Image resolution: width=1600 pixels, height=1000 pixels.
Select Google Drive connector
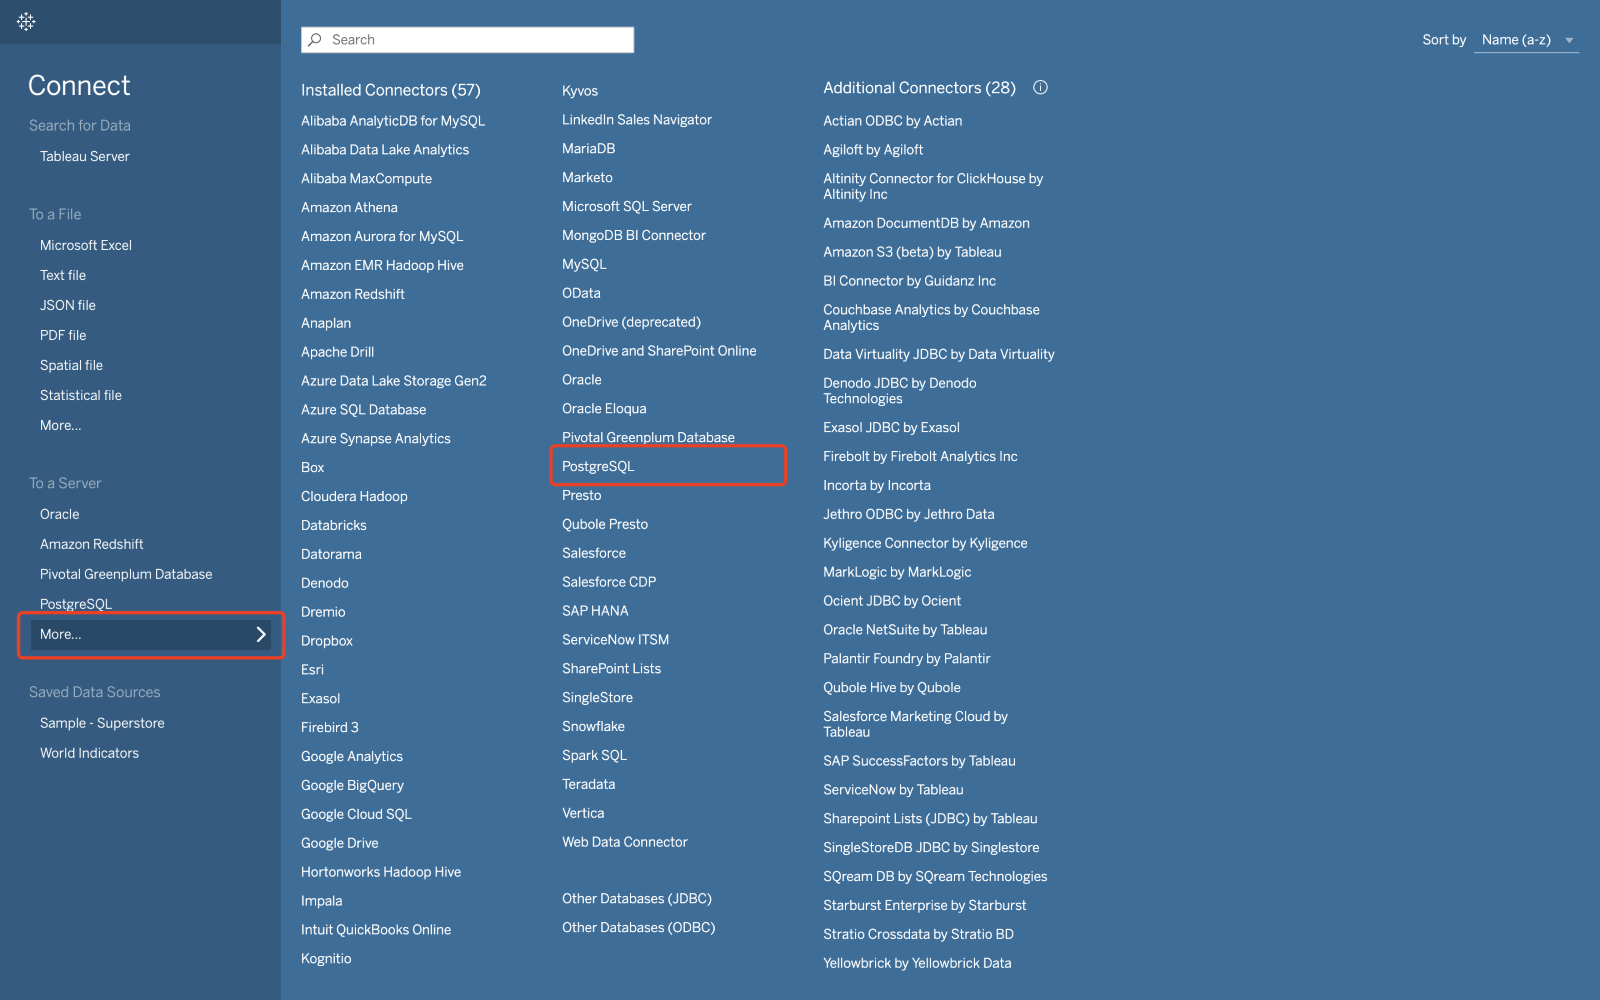coord(340,843)
